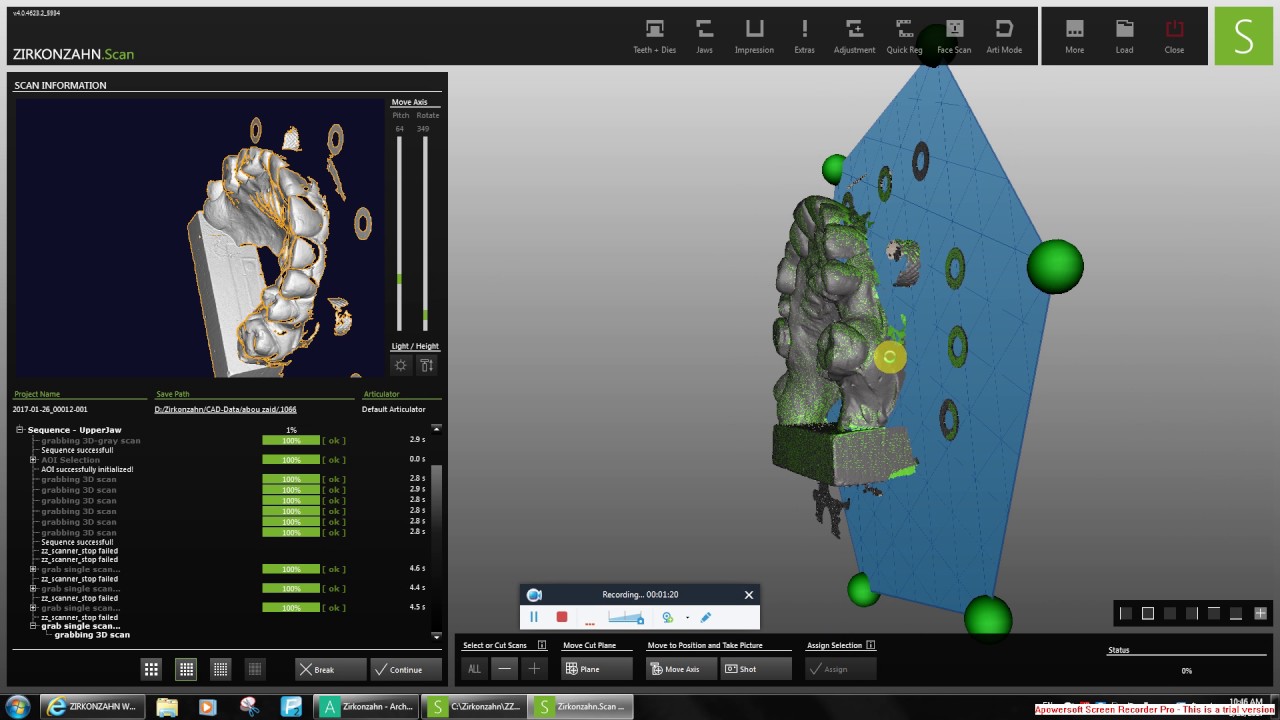Adjust the Pitch axis slider
Image resolution: width=1280 pixels, height=720 pixels.
point(399,232)
